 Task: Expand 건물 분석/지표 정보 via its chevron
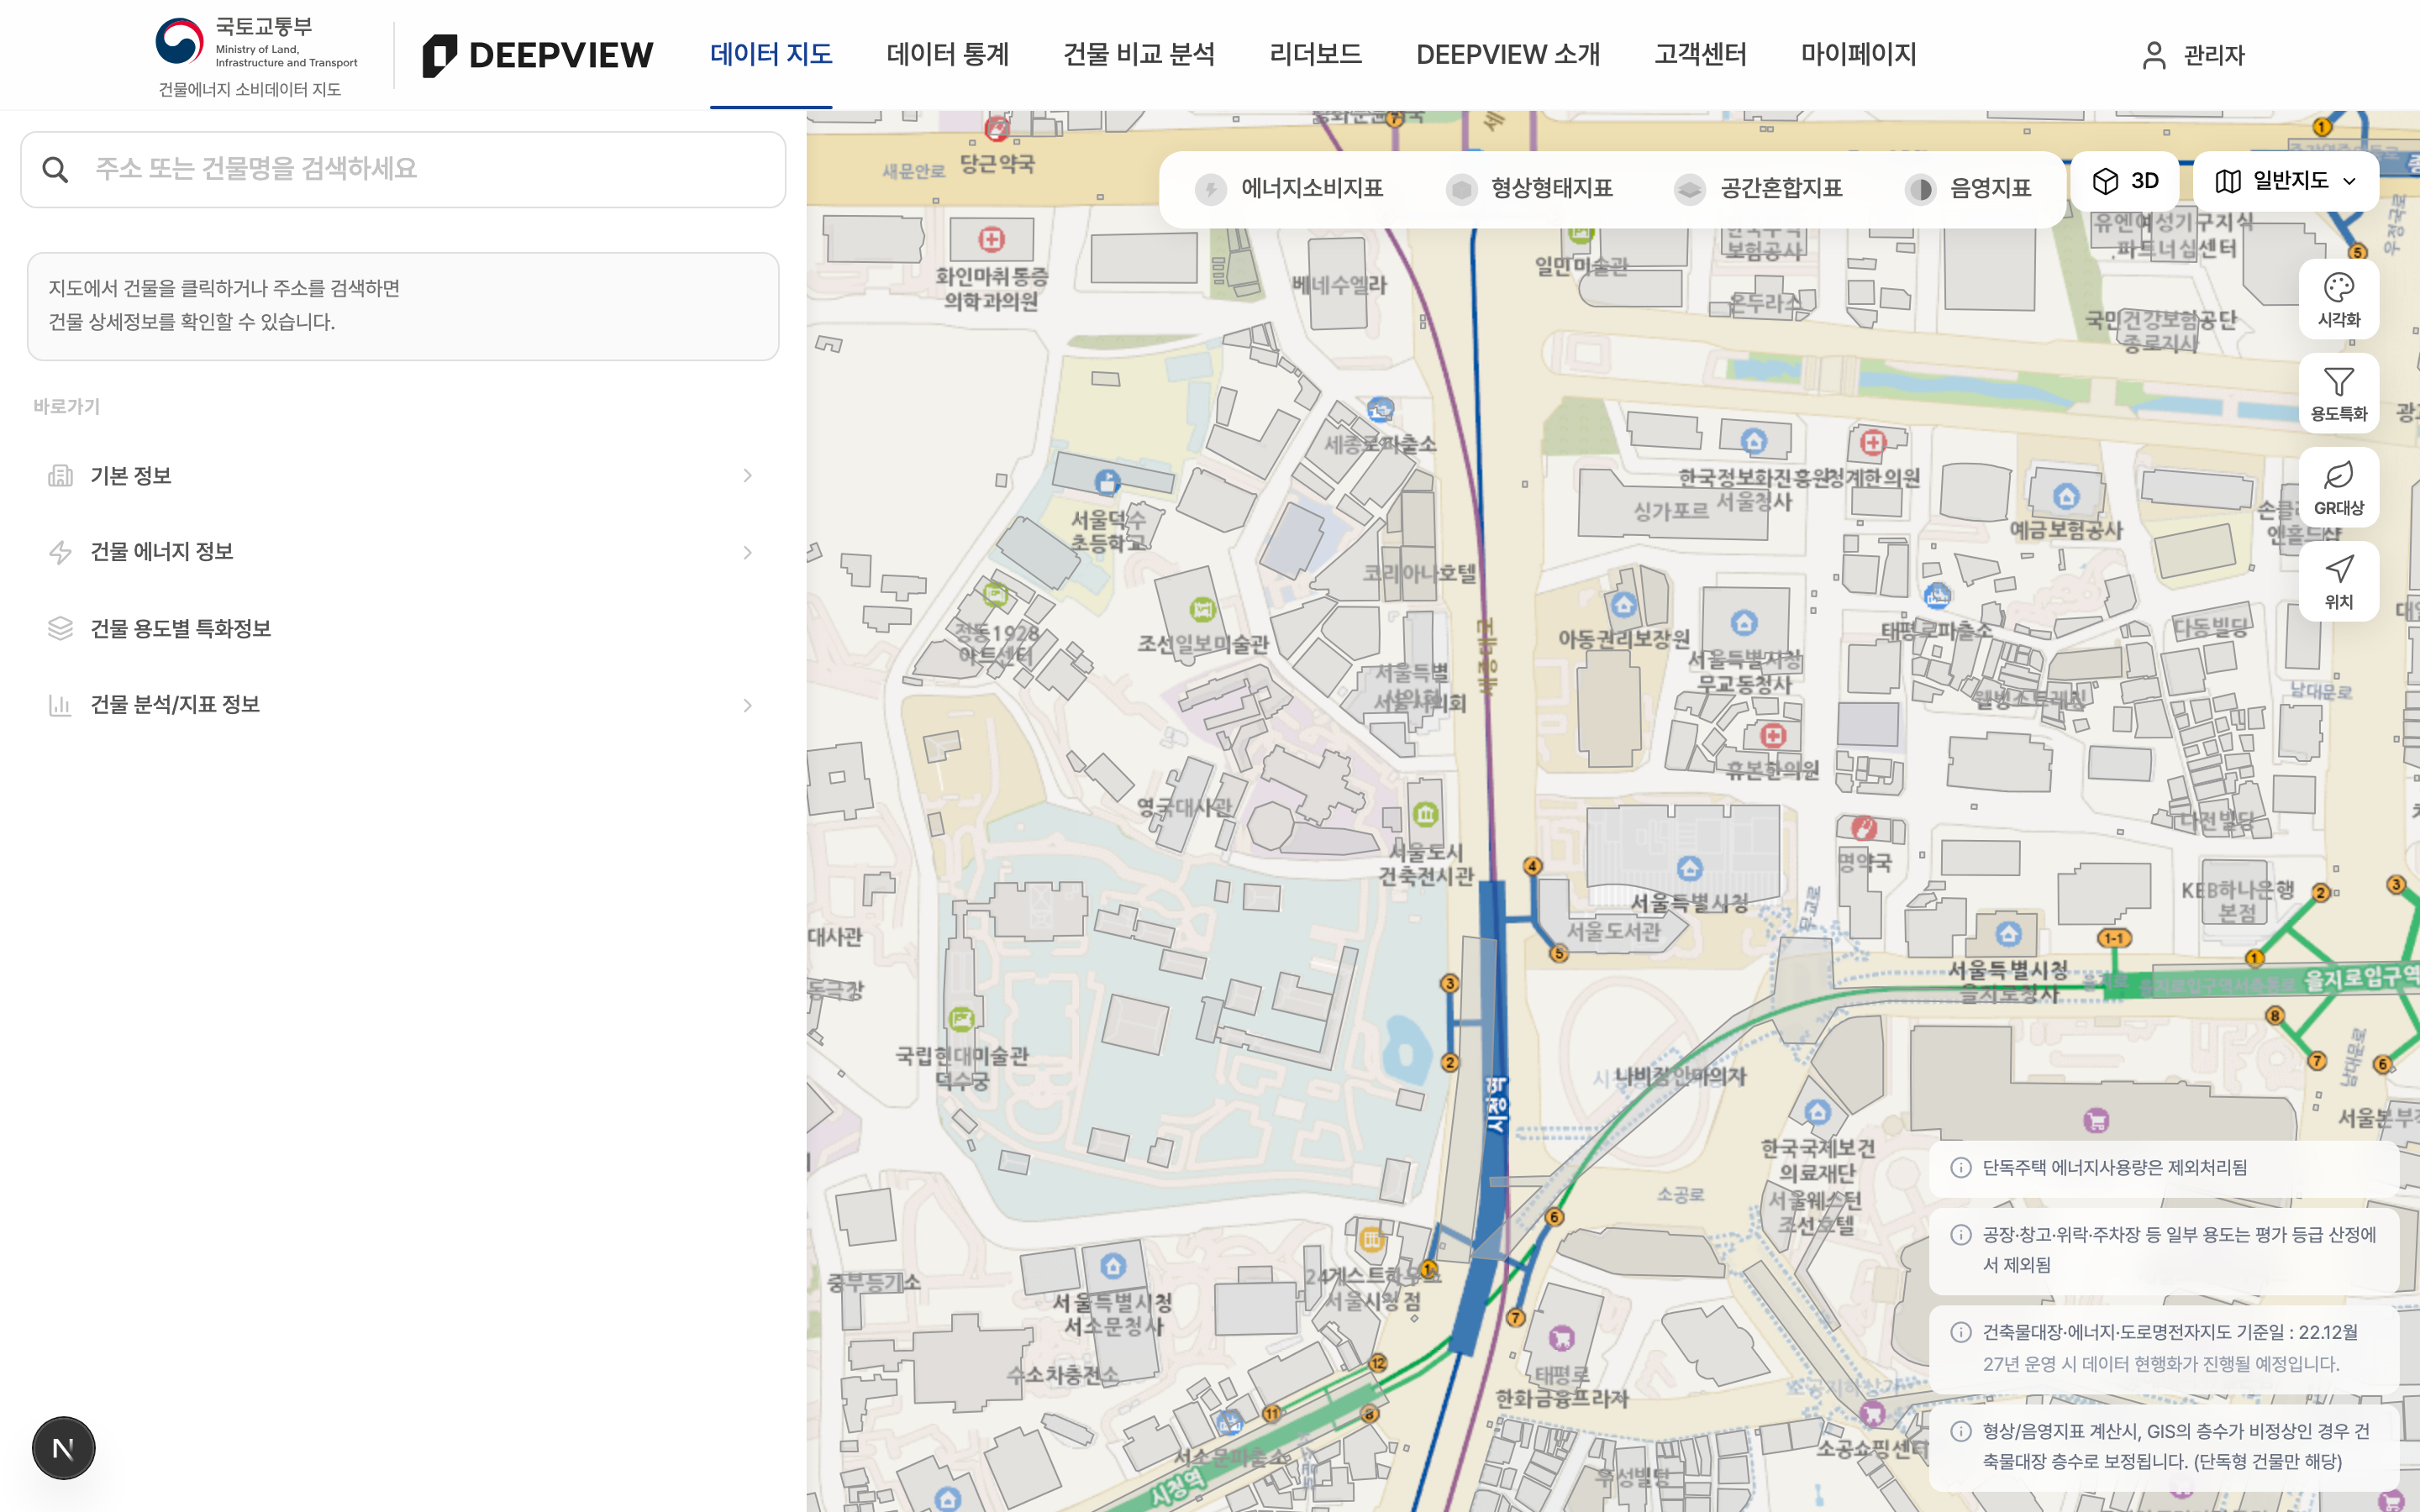[747, 706]
